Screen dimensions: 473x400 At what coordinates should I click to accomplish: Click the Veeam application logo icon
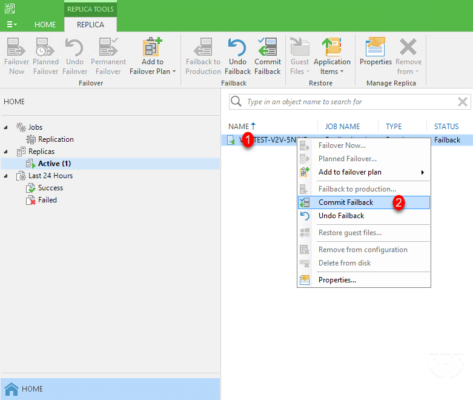coord(10,8)
